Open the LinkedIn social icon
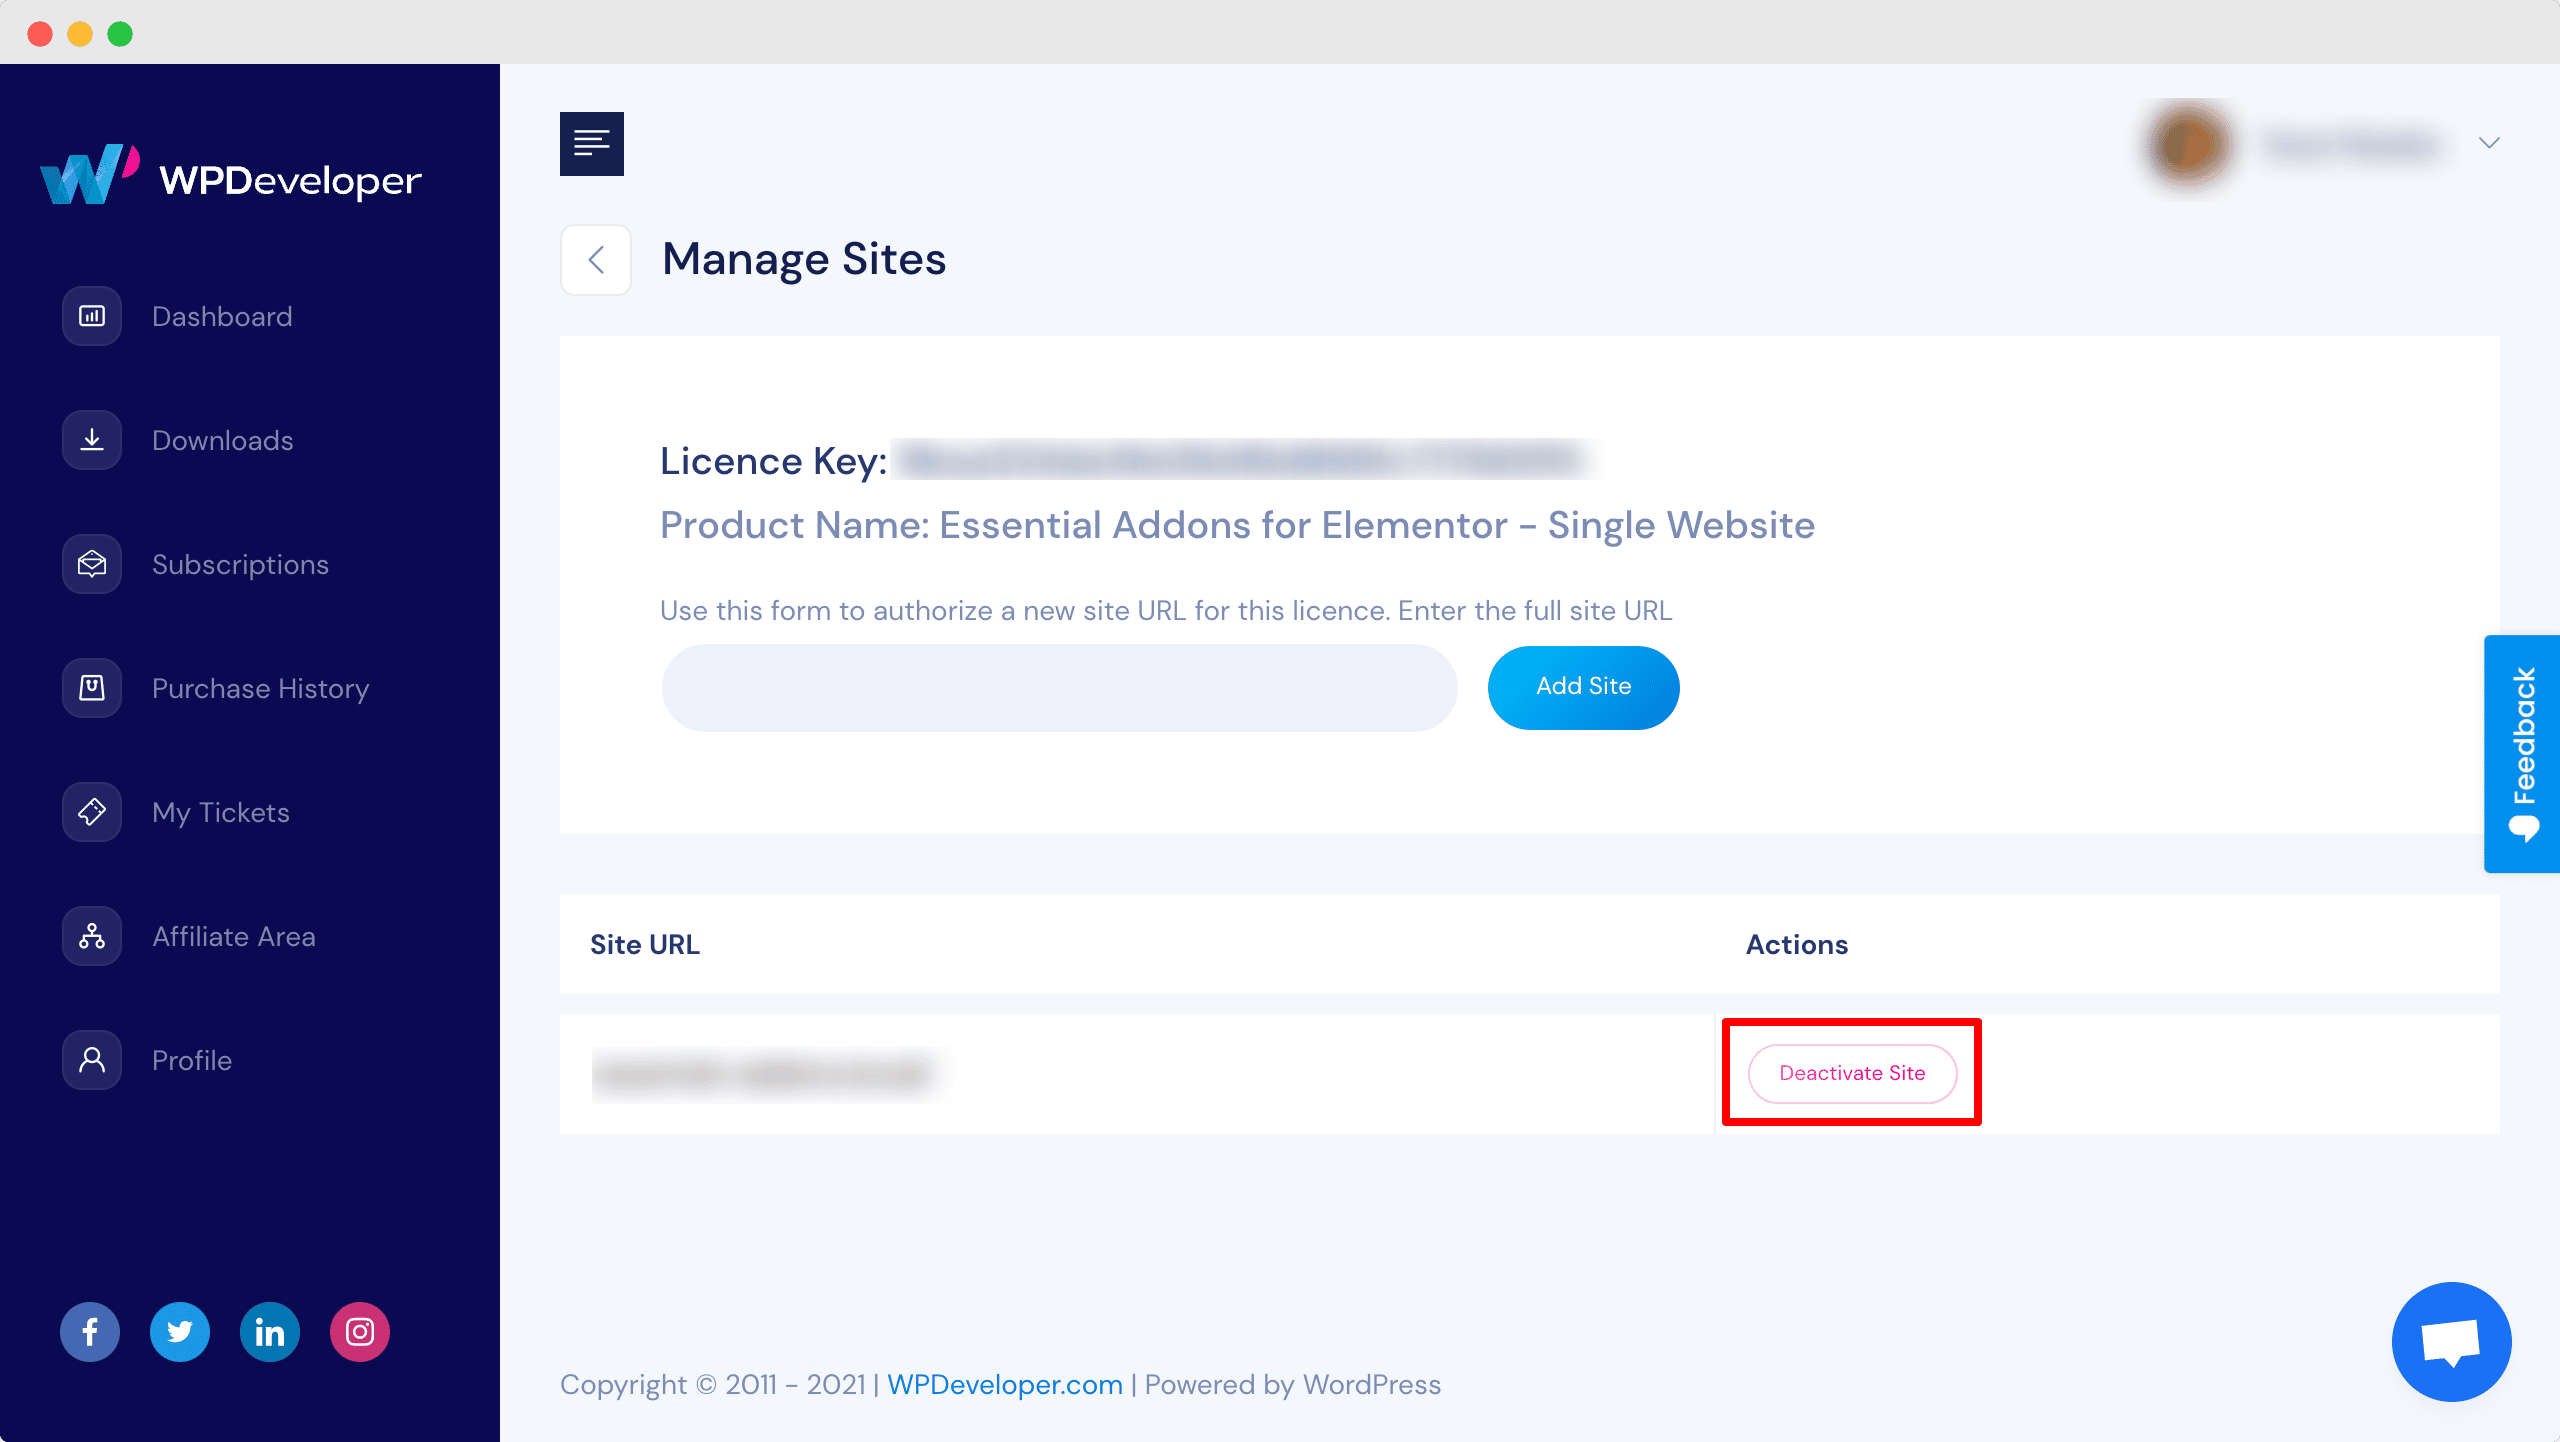The width and height of the screenshot is (2560, 1442). coord(269,1331)
